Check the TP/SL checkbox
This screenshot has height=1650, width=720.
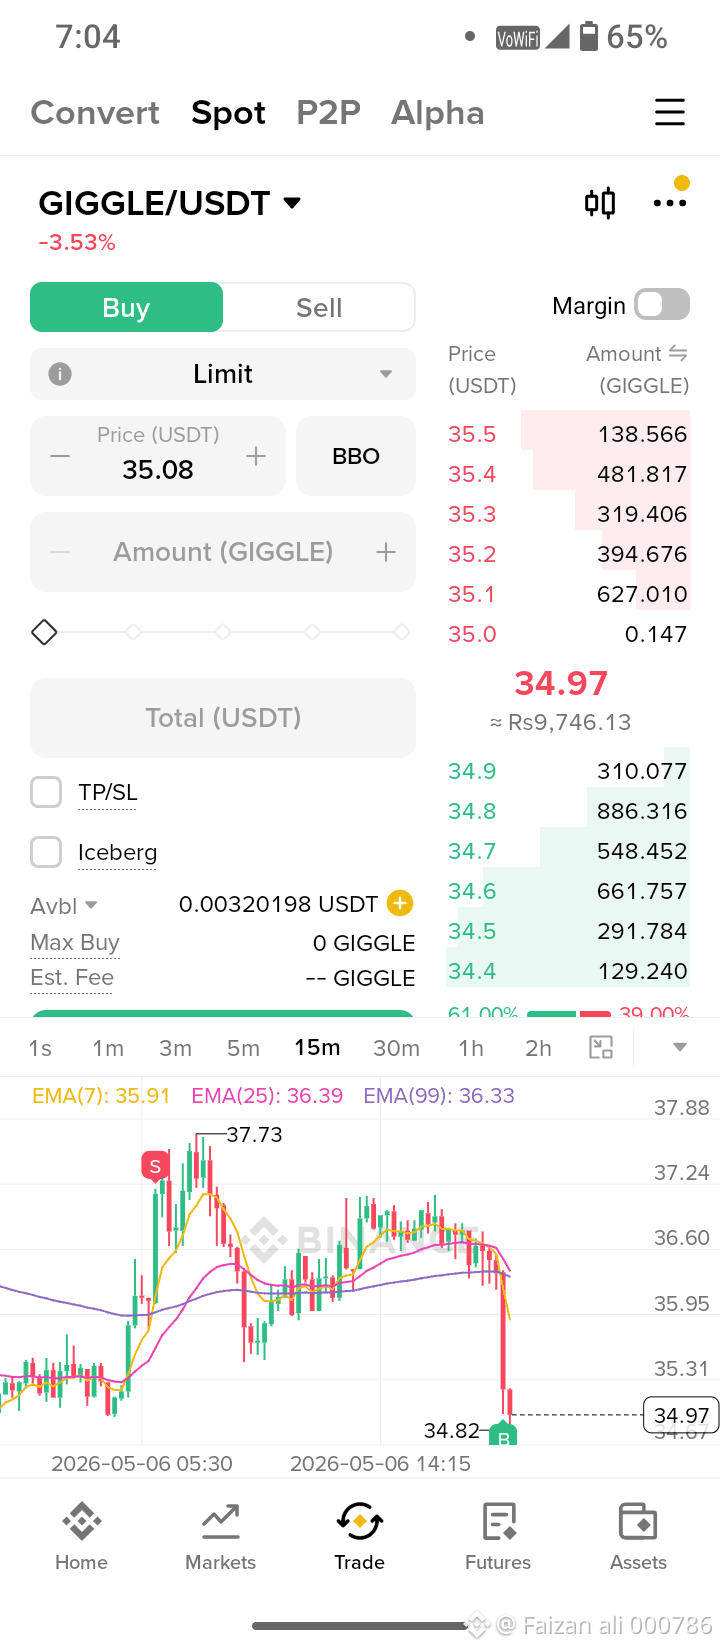pos(46,792)
